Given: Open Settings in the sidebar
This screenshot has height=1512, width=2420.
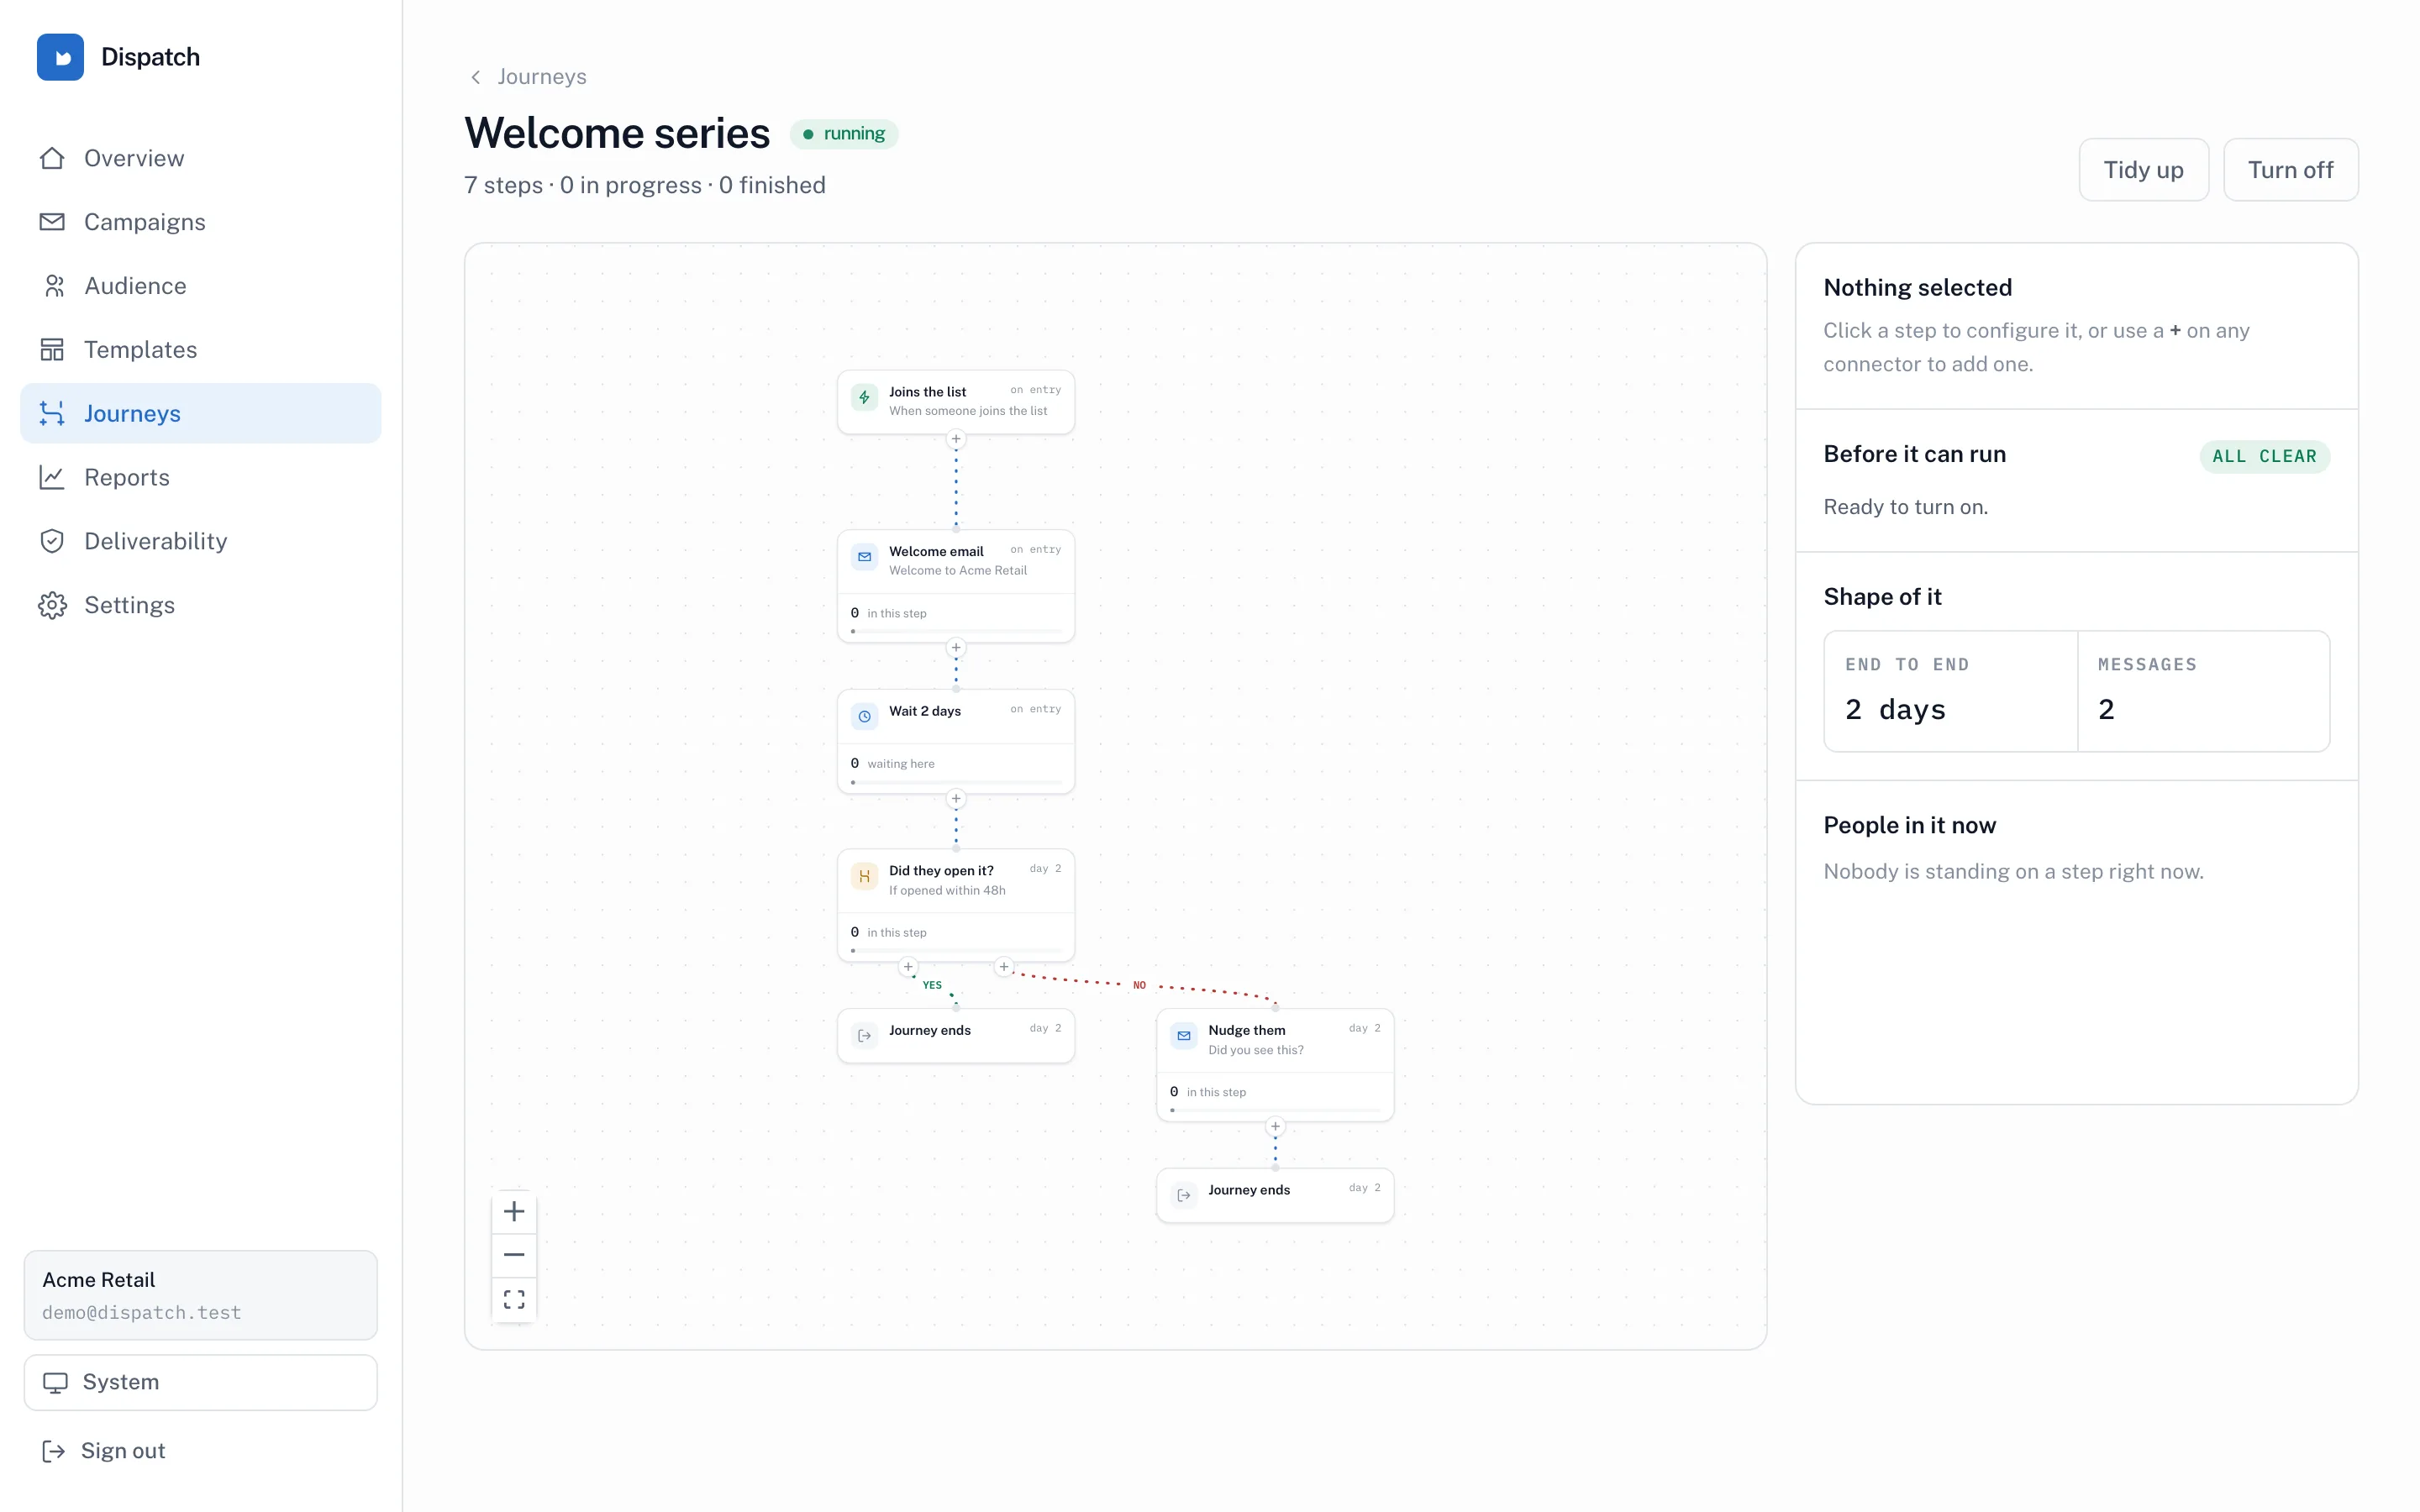Looking at the screenshot, I should coord(201,605).
